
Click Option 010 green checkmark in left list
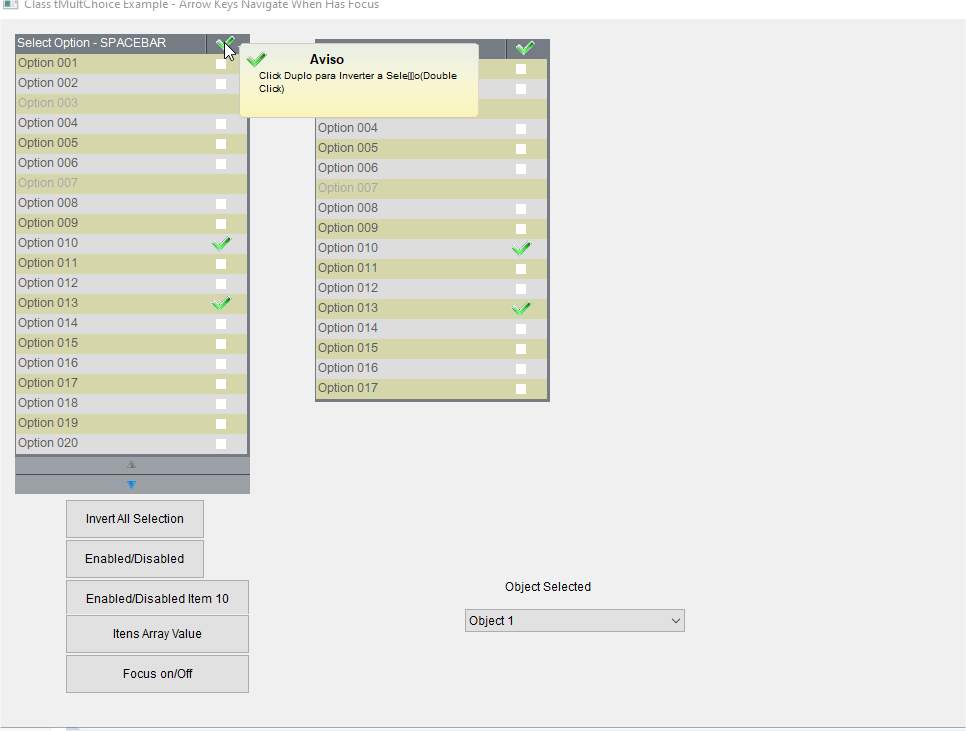(221, 244)
